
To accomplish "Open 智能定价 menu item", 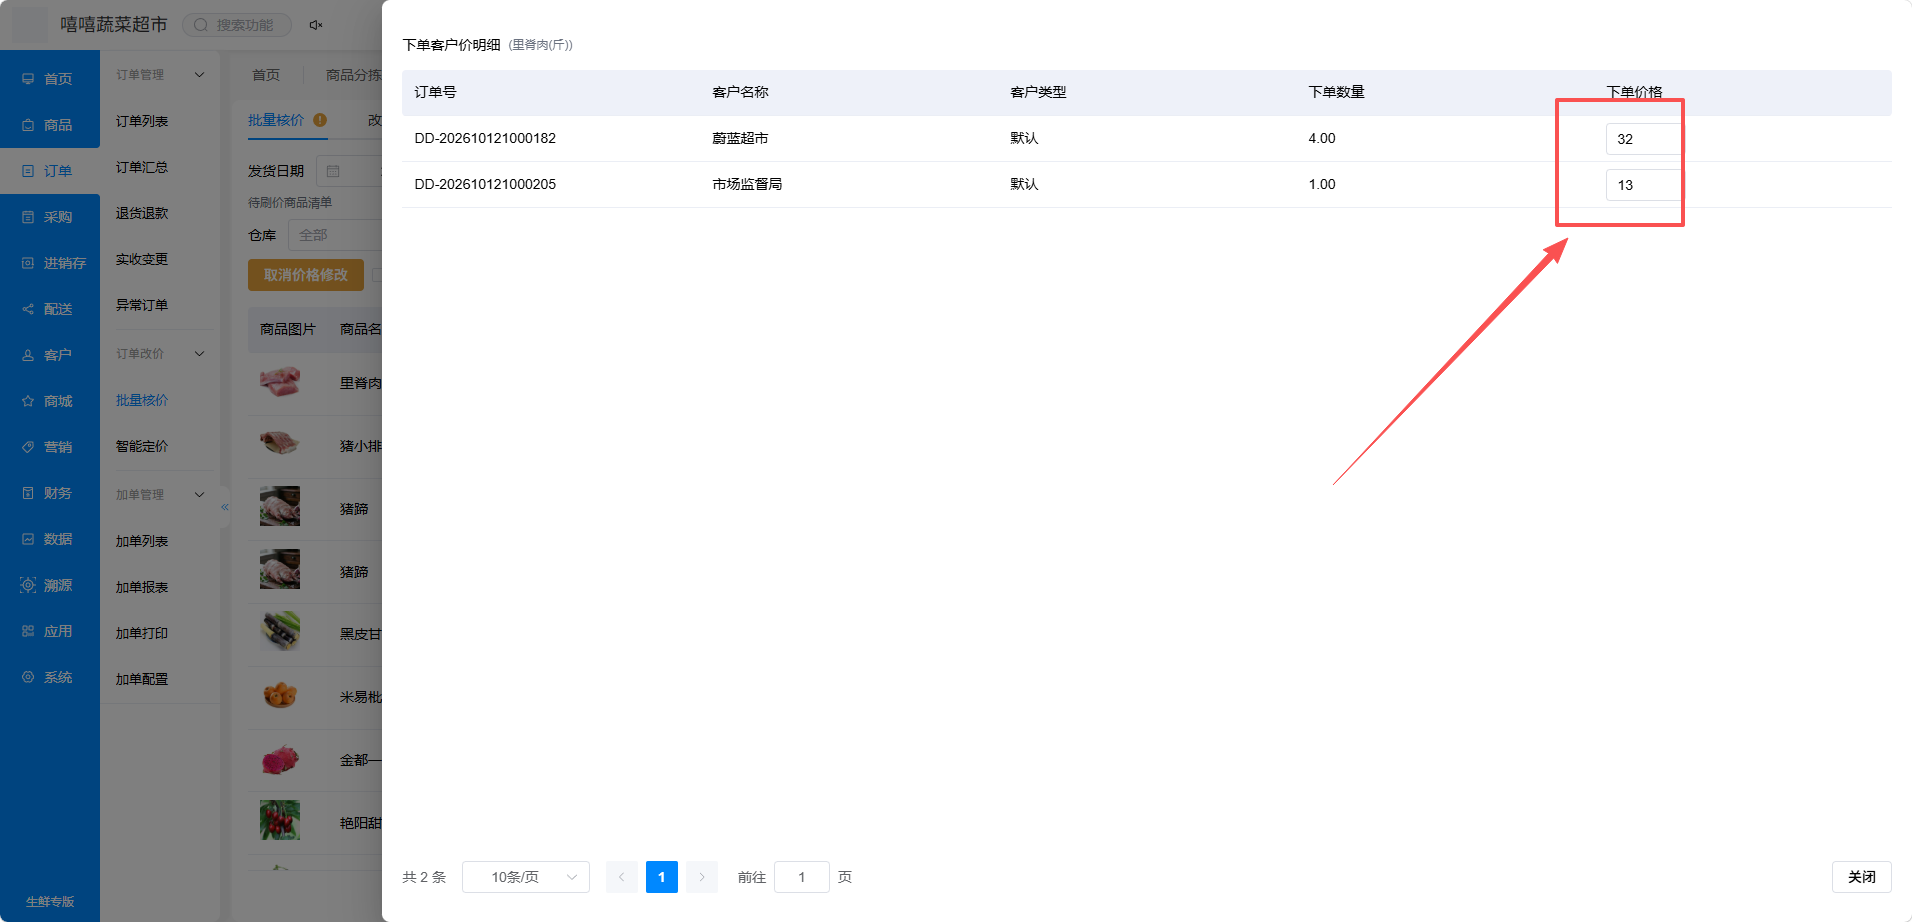I will pos(142,446).
